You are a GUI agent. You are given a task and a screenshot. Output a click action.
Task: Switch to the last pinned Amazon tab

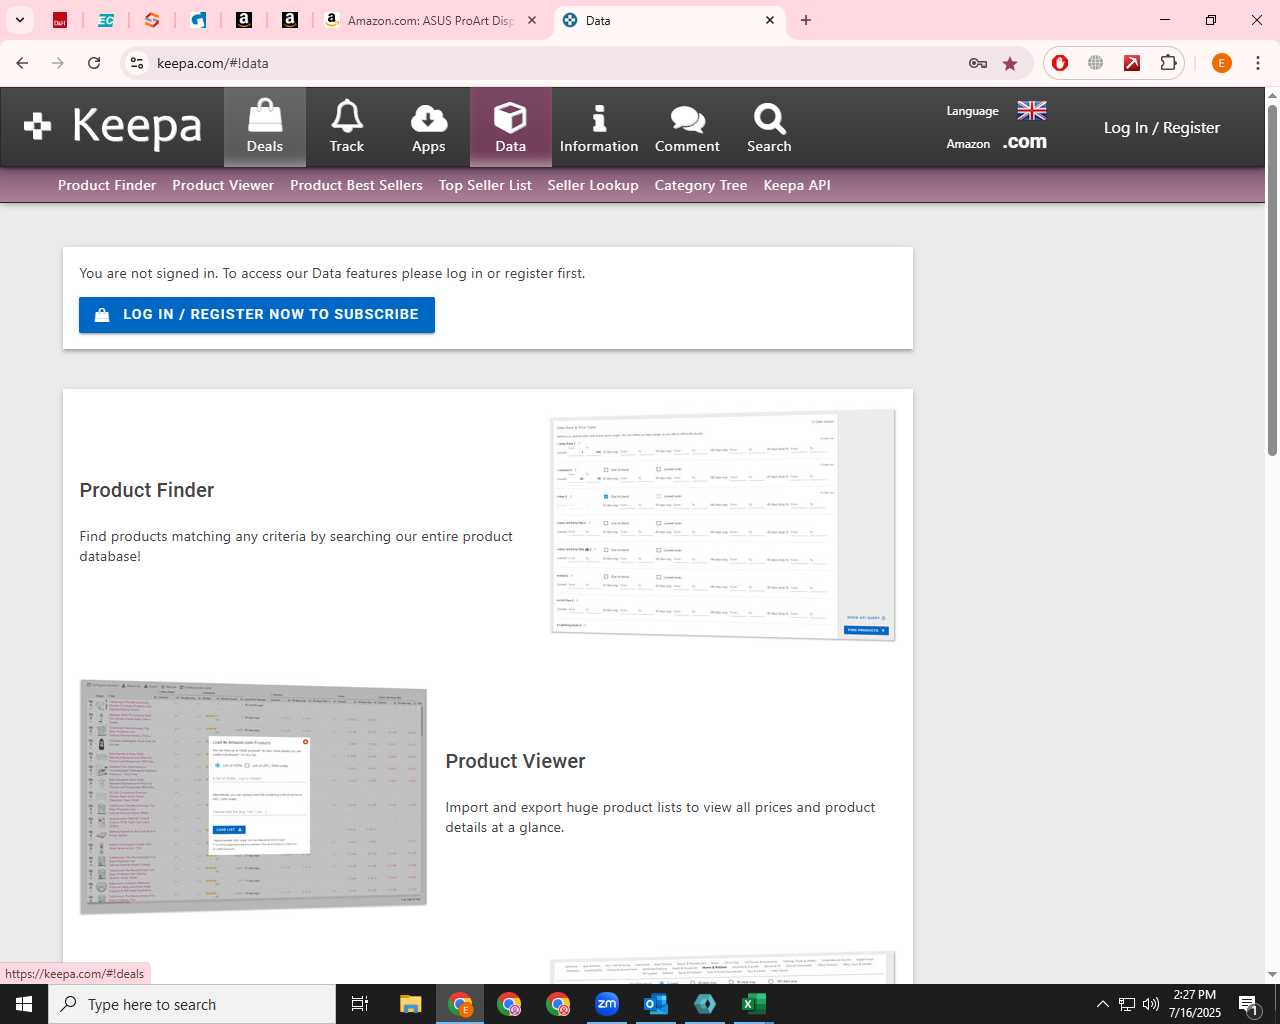click(x=290, y=20)
